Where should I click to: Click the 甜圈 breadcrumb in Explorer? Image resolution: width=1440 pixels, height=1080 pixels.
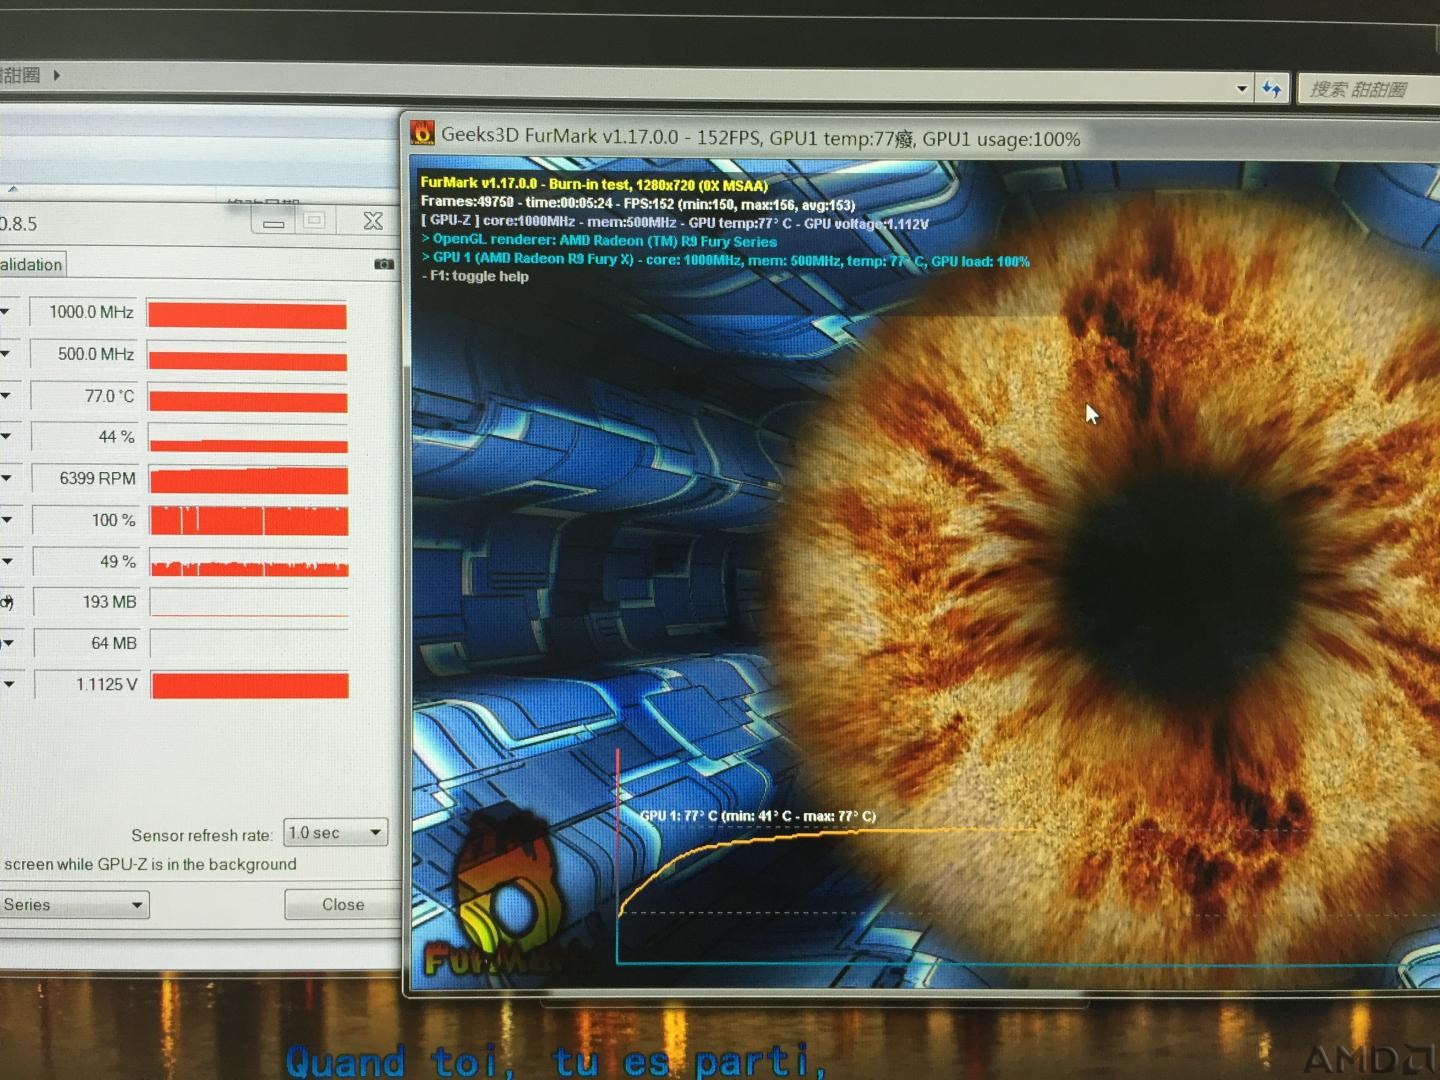click(20, 75)
